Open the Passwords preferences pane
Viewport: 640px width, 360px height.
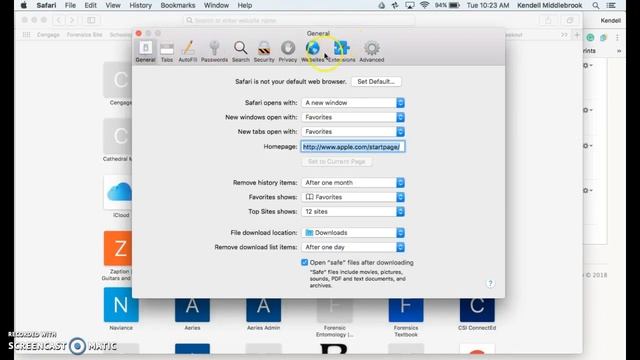coord(214,51)
